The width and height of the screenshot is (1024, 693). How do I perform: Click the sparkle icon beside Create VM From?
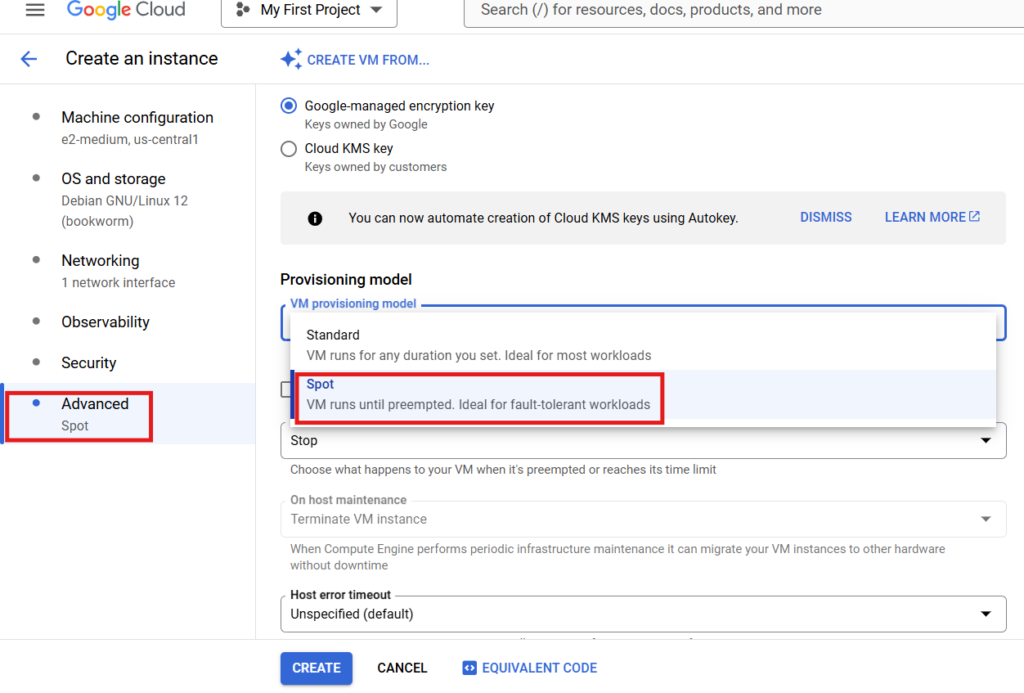[x=291, y=60]
